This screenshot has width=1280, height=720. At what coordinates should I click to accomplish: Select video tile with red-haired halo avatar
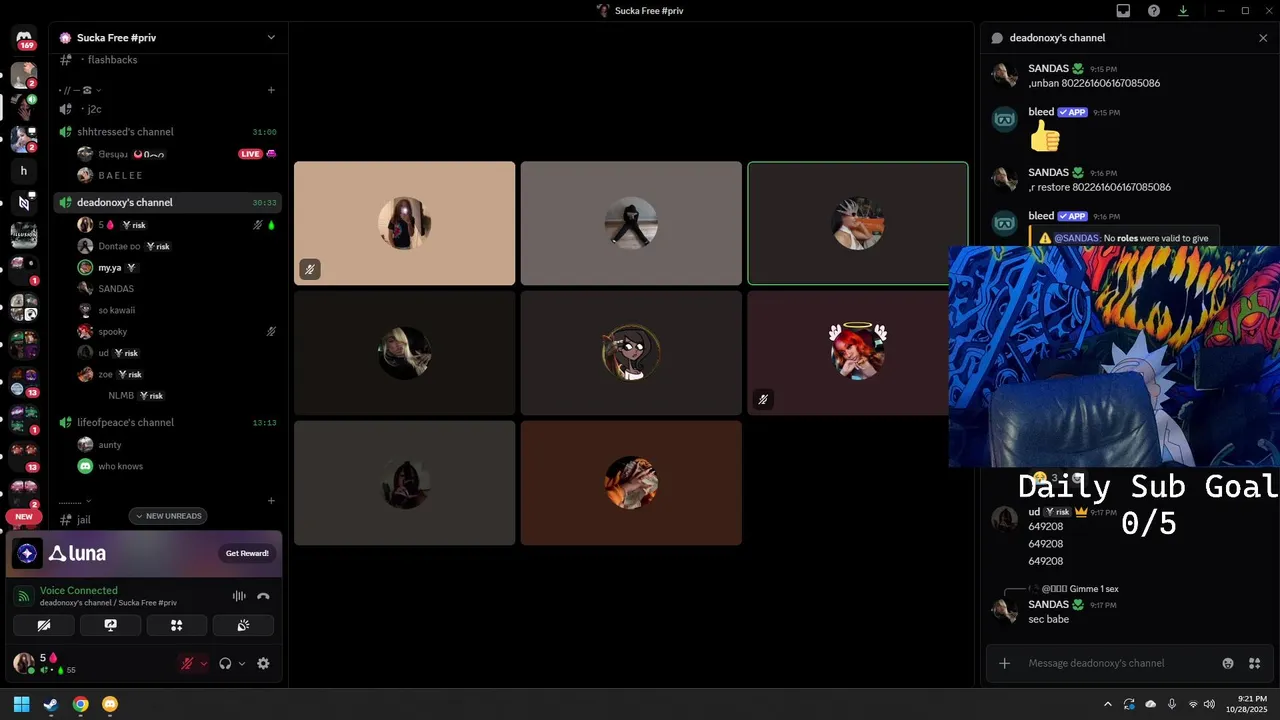point(857,352)
